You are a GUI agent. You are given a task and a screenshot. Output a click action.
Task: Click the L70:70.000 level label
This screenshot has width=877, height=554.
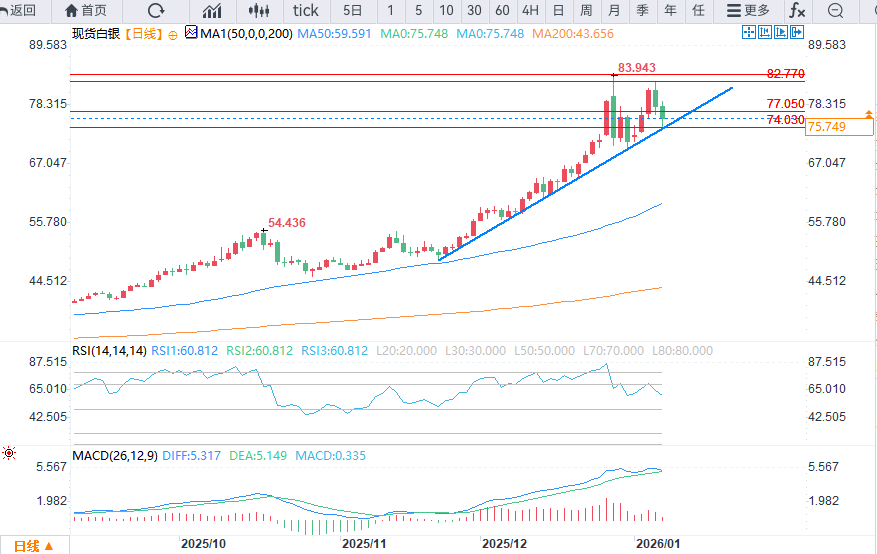point(613,351)
